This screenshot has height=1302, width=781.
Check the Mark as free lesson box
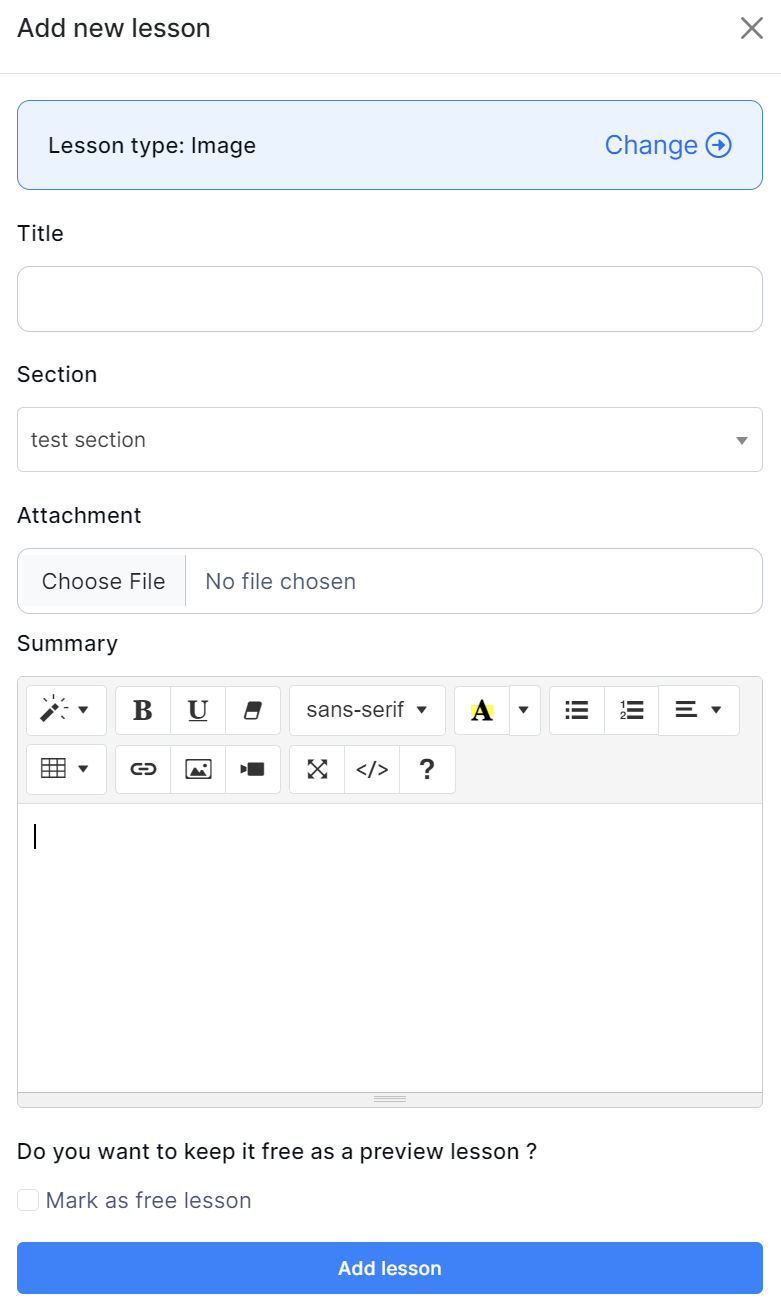[28, 1200]
